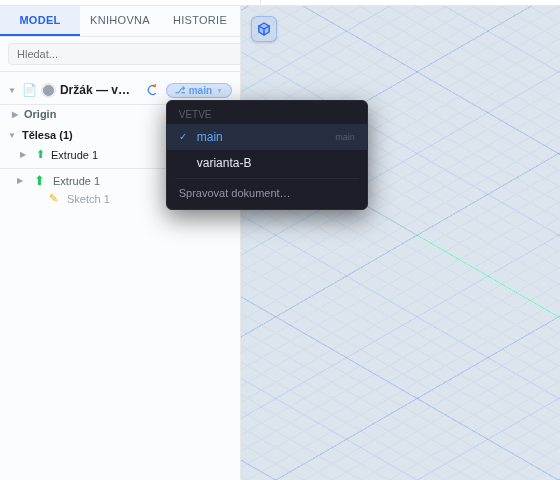Click the 3D view cube icon
560x480 pixels.
tap(264, 29)
